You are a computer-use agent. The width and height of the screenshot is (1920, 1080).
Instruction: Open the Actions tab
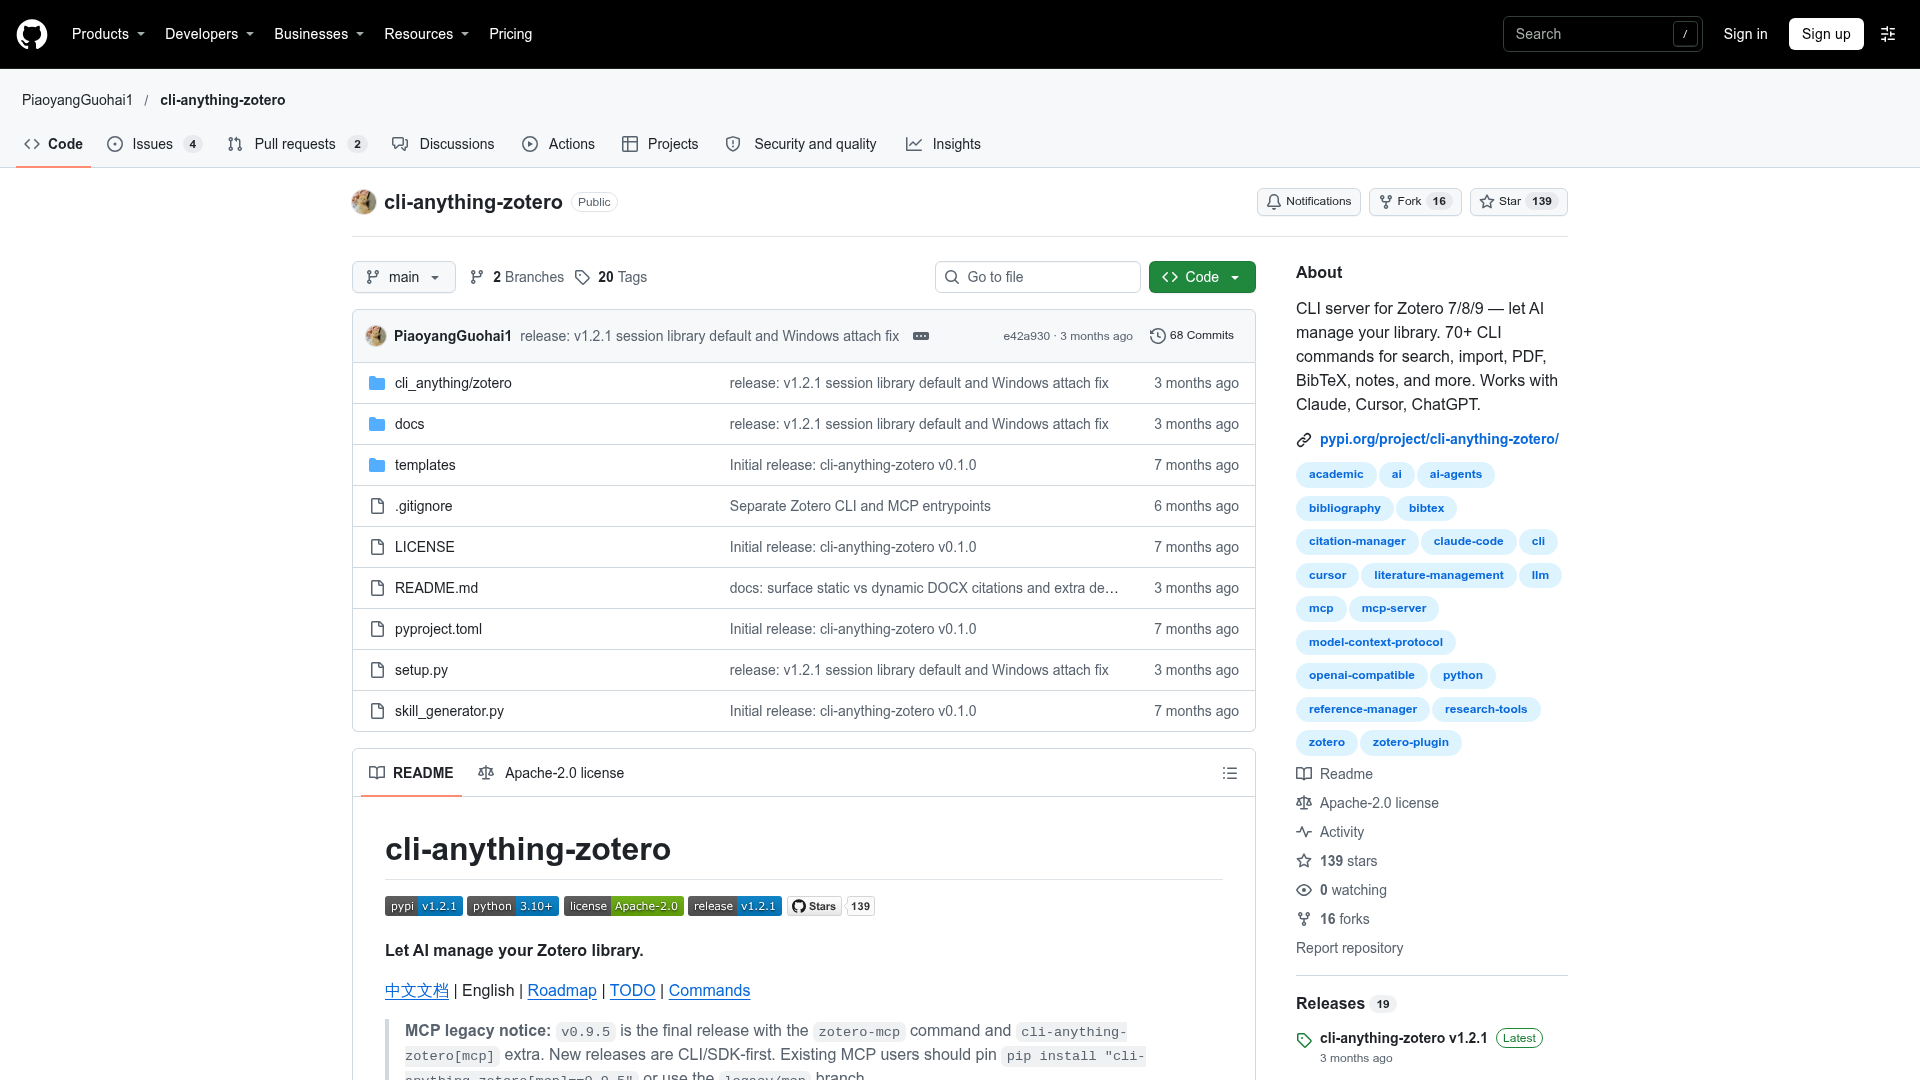pyautogui.click(x=558, y=144)
